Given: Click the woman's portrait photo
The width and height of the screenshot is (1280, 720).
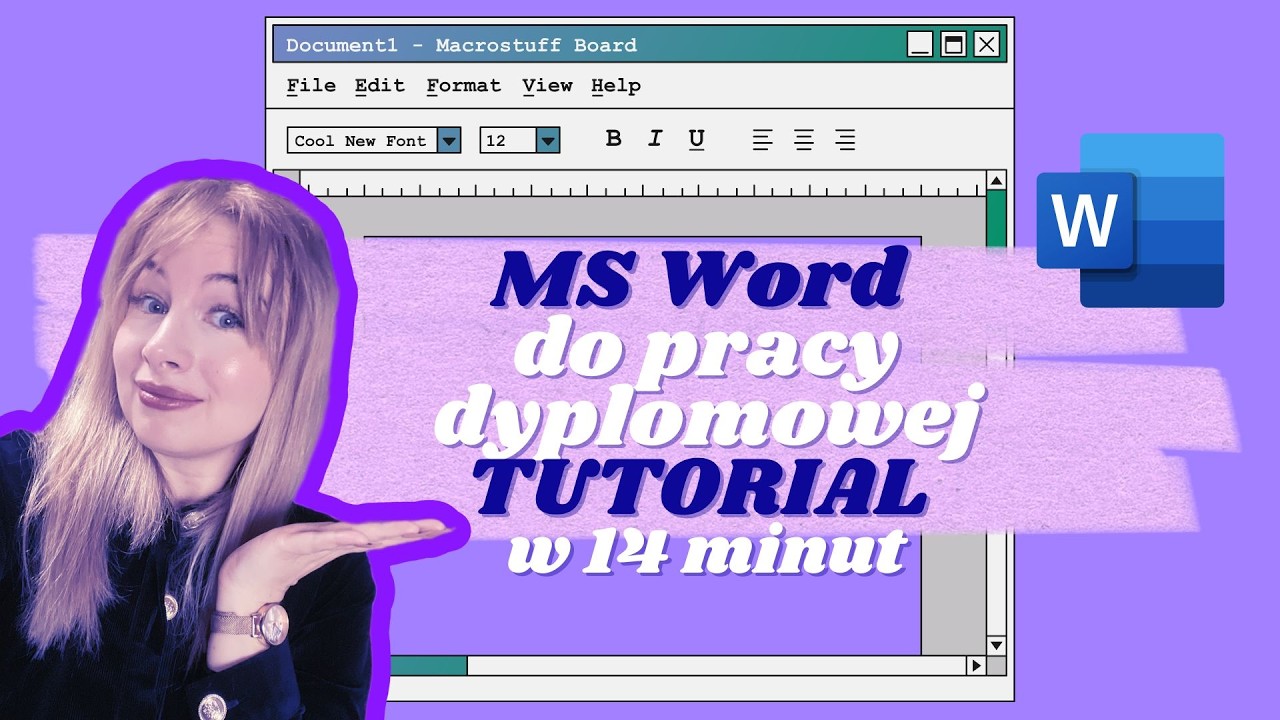Looking at the screenshot, I should point(200,450).
